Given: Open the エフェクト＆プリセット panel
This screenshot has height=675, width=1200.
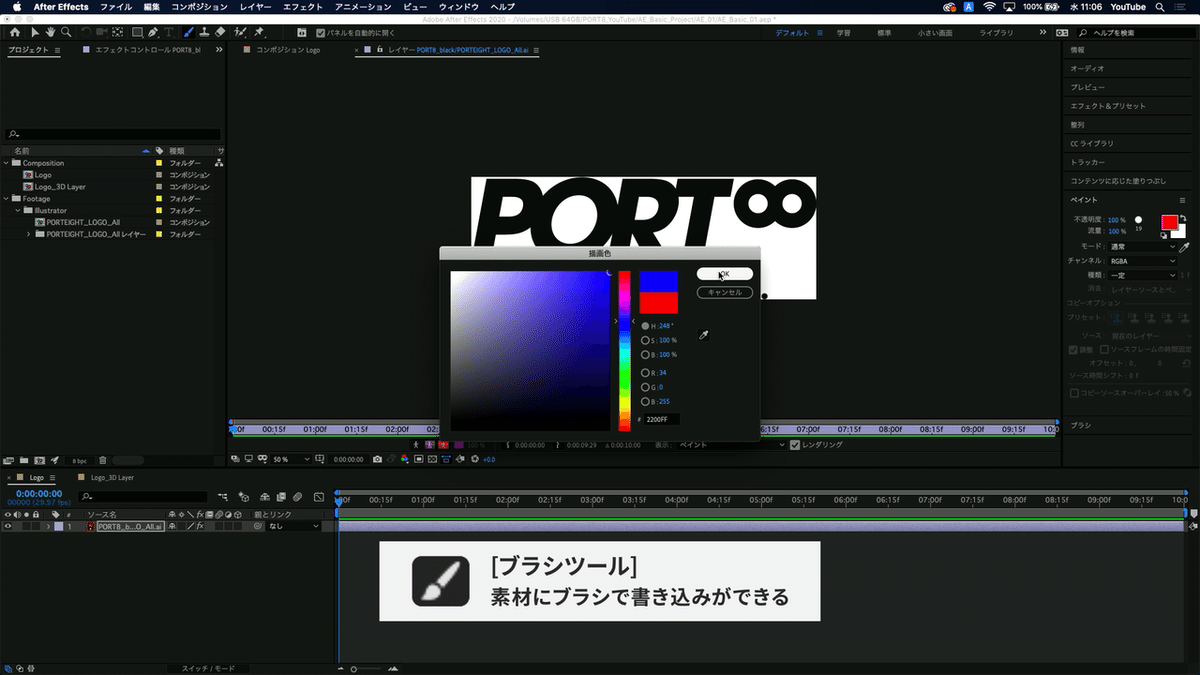Looking at the screenshot, I should coord(1108,106).
